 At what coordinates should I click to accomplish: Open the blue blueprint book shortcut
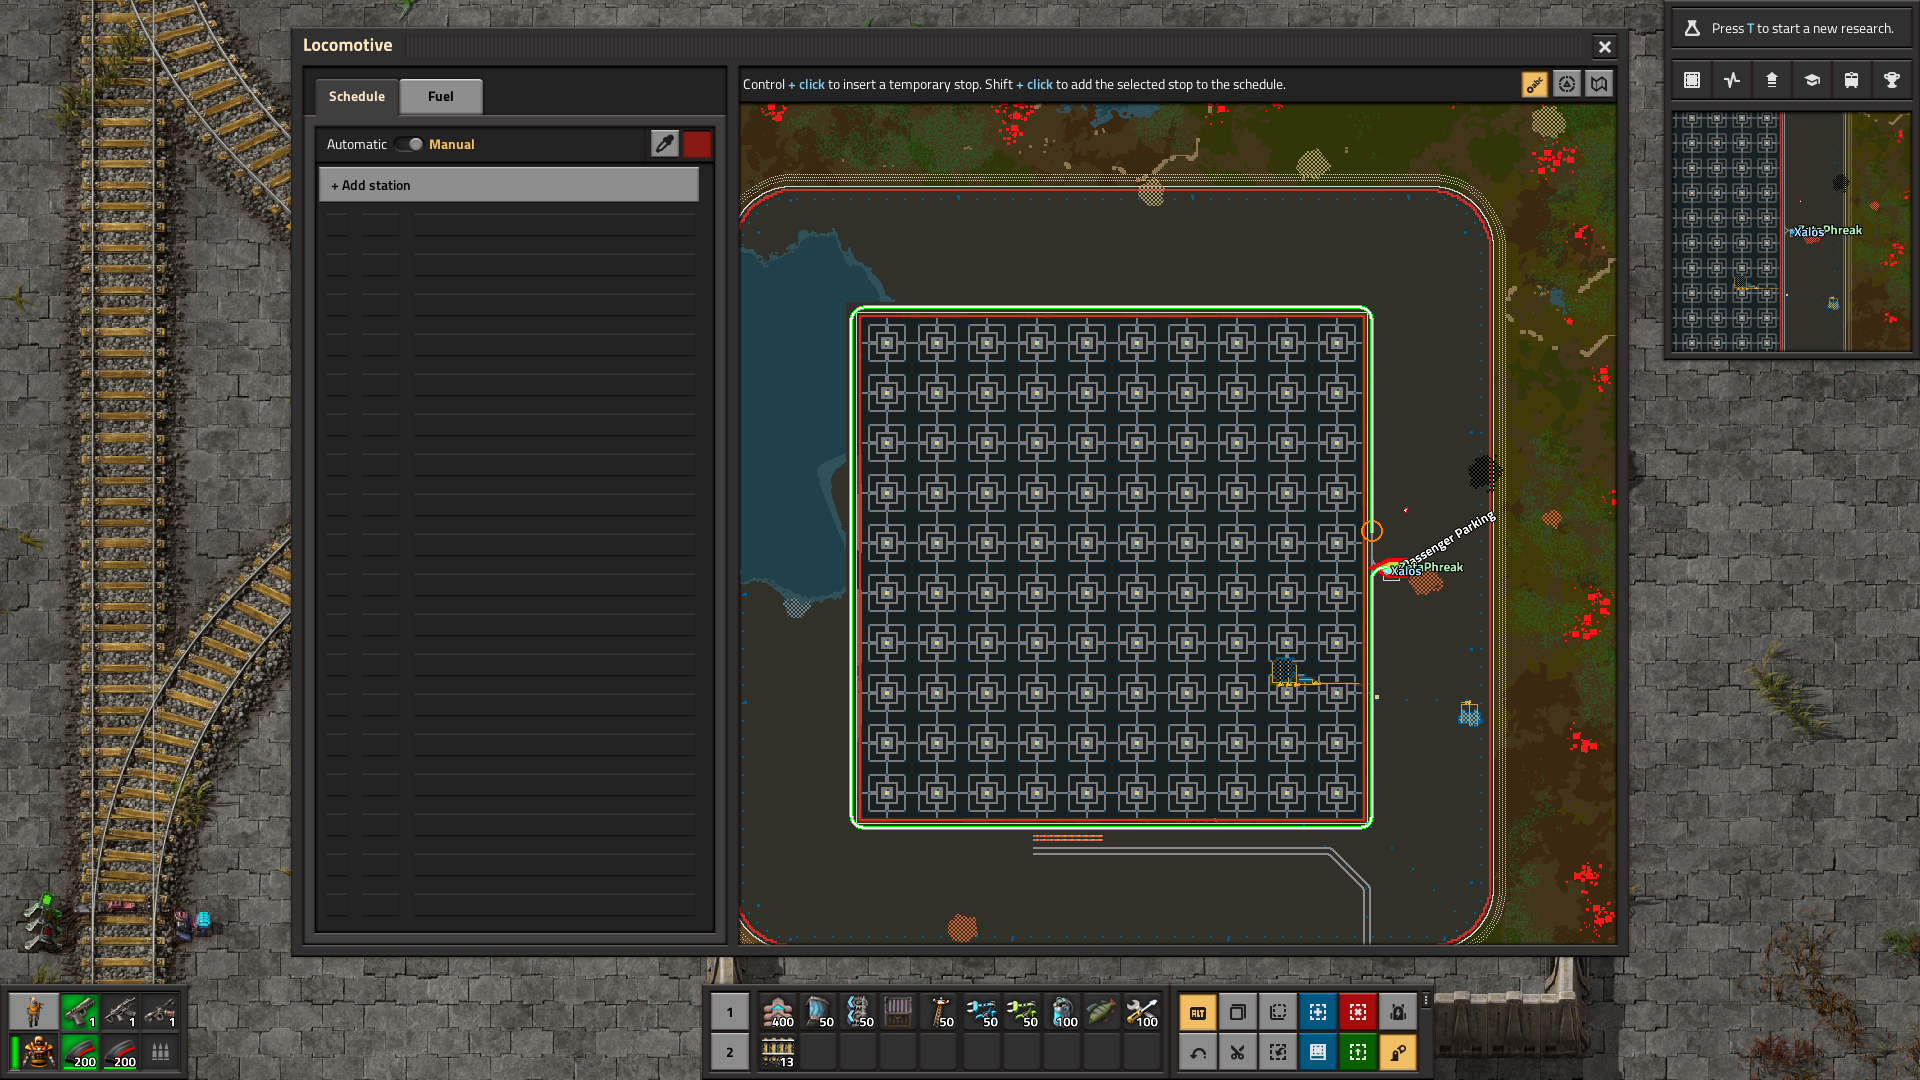click(1317, 1052)
